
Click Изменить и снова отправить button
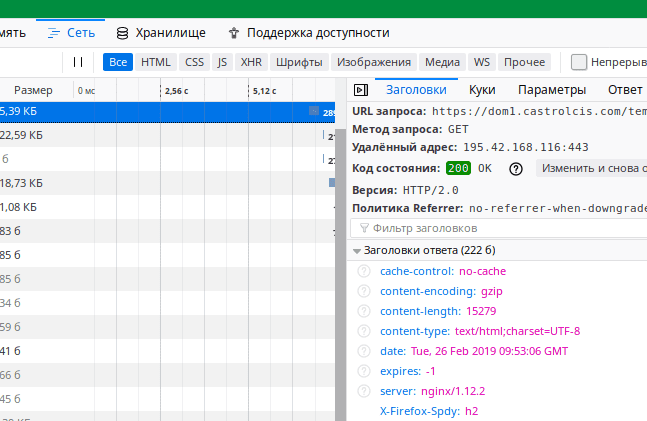click(x=592, y=168)
